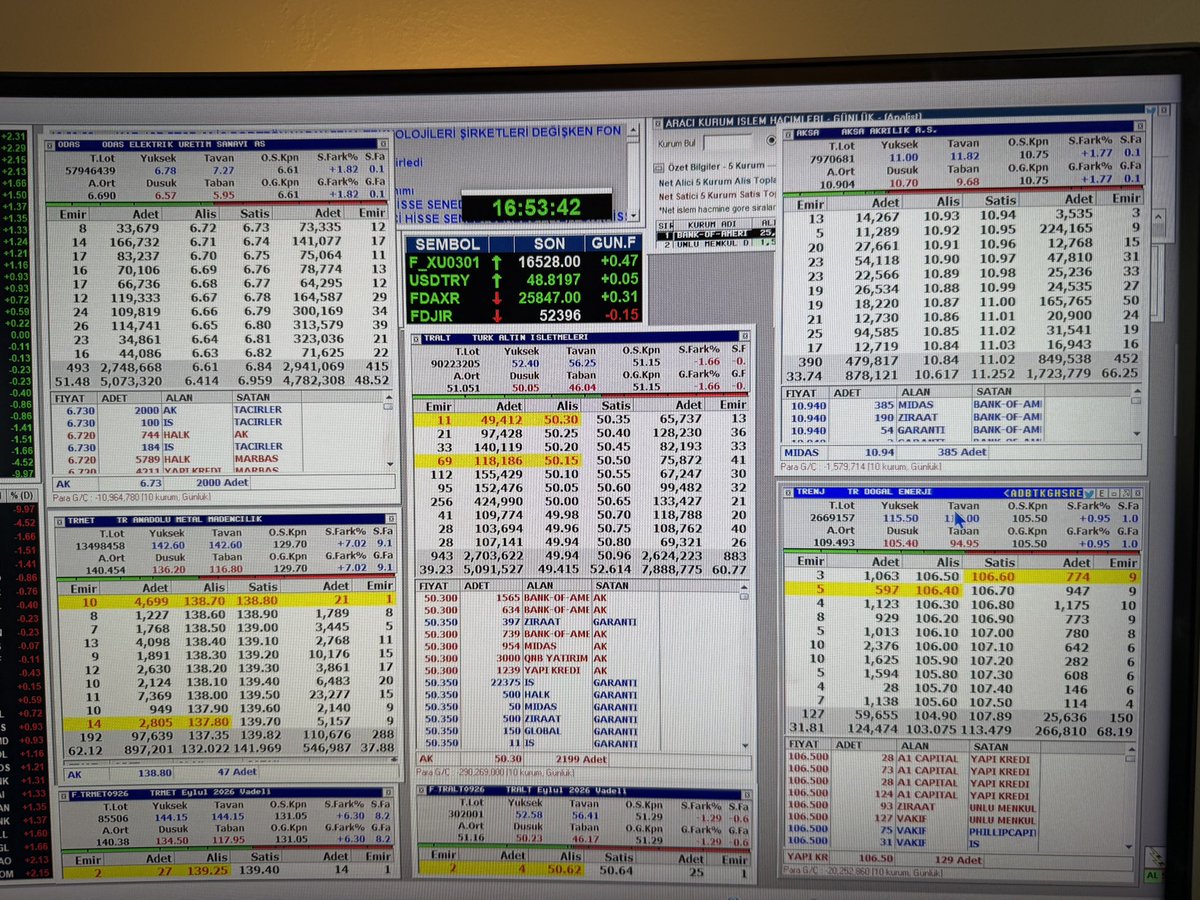Click the Net Alici 5 Kurum Alis line
This screenshot has height=900, width=1200.
click(x=716, y=183)
